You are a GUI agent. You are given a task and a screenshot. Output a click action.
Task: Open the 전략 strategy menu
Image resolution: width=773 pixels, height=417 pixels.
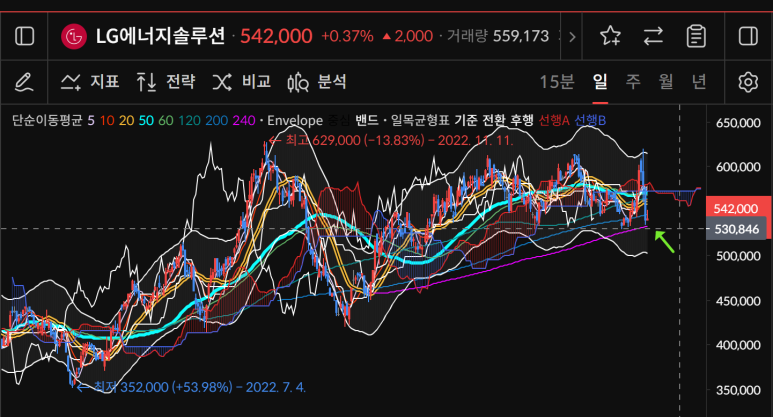(x=166, y=82)
